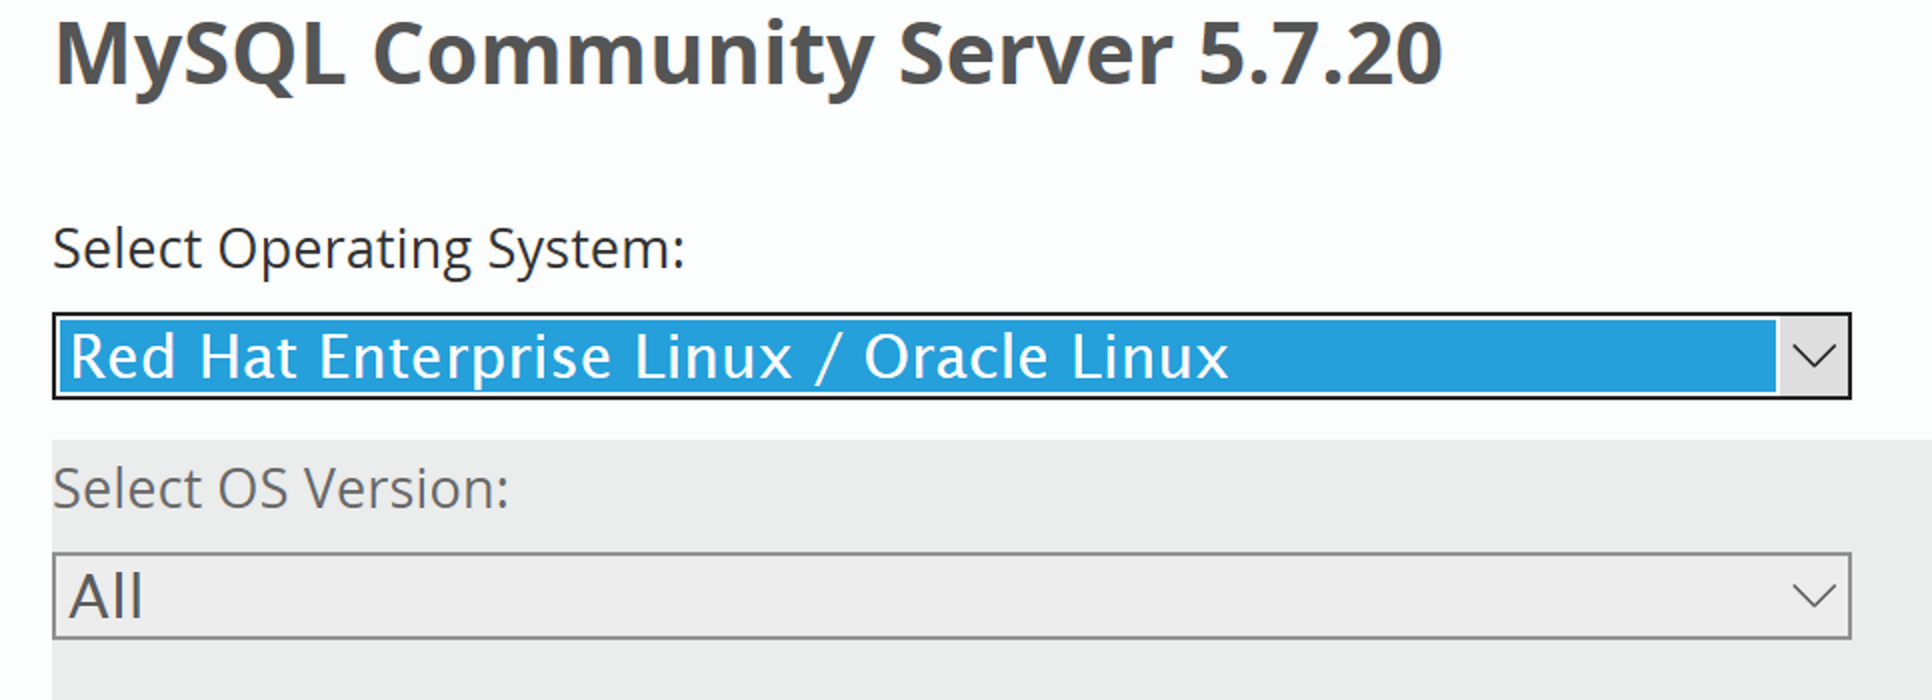Click the word 'Server' in the heading
The width and height of the screenshot is (1932, 700).
coord(1035,55)
